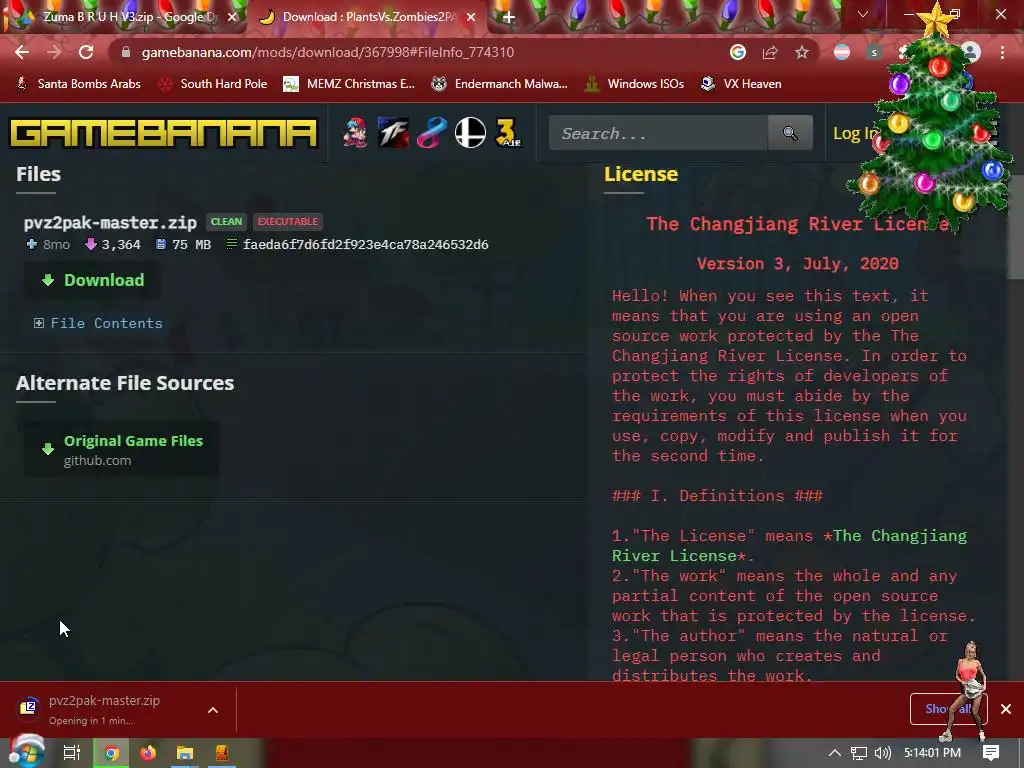Open the network tray icon

click(859, 753)
